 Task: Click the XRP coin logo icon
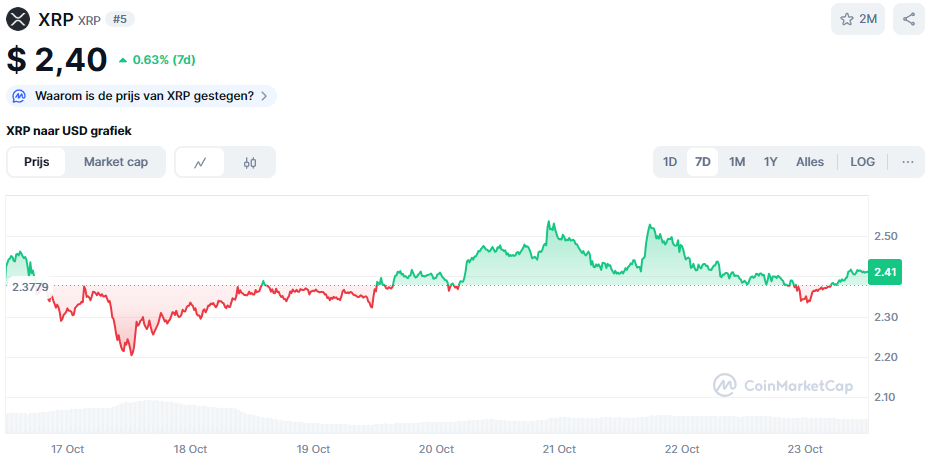[x=18, y=19]
